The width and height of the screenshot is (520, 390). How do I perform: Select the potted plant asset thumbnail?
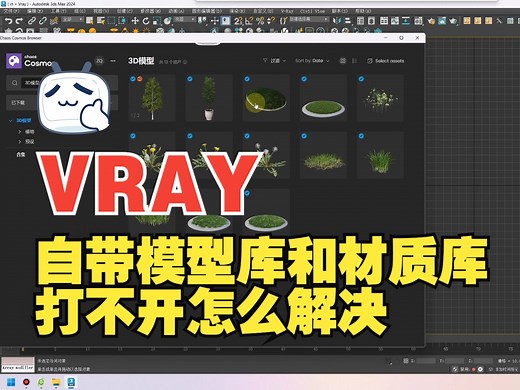[x=209, y=98]
